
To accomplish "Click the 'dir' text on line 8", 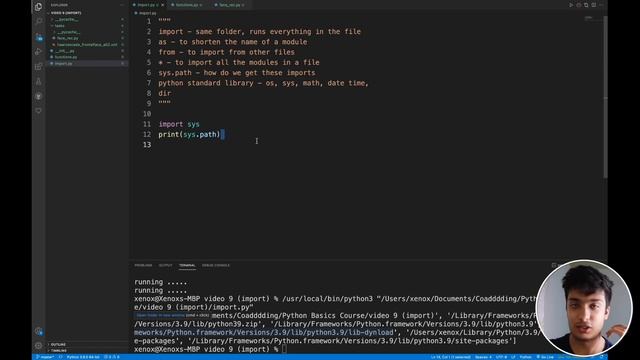I will pyautogui.click(x=164, y=93).
